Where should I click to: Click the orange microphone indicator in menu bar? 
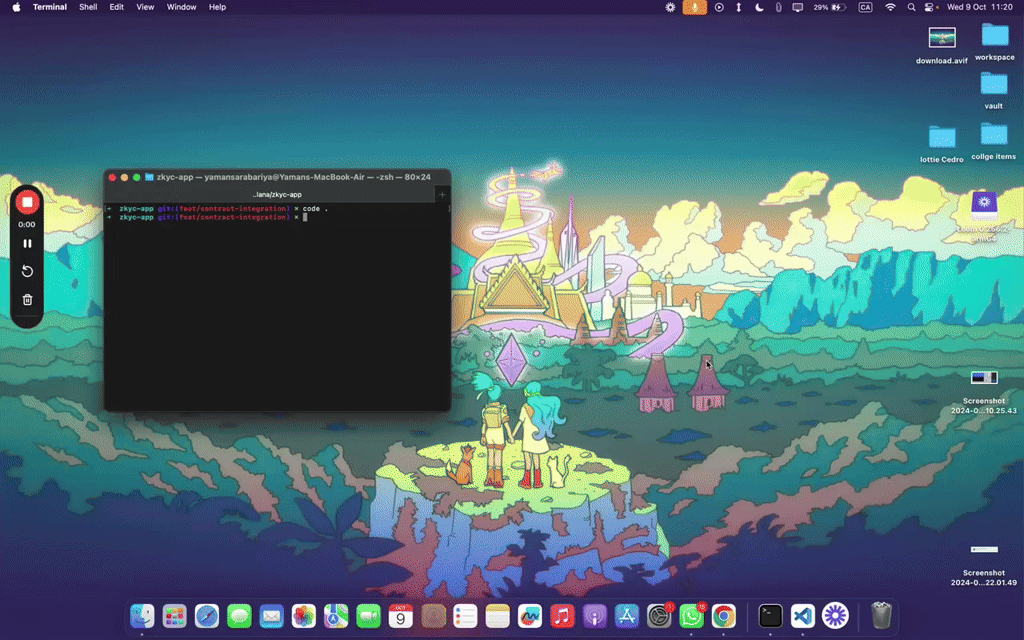coord(694,7)
